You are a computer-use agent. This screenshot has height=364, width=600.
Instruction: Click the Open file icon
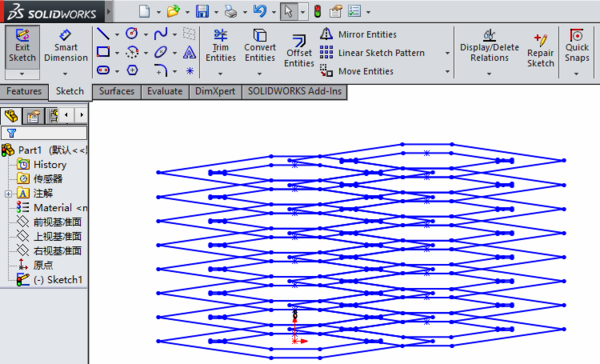tap(173, 11)
